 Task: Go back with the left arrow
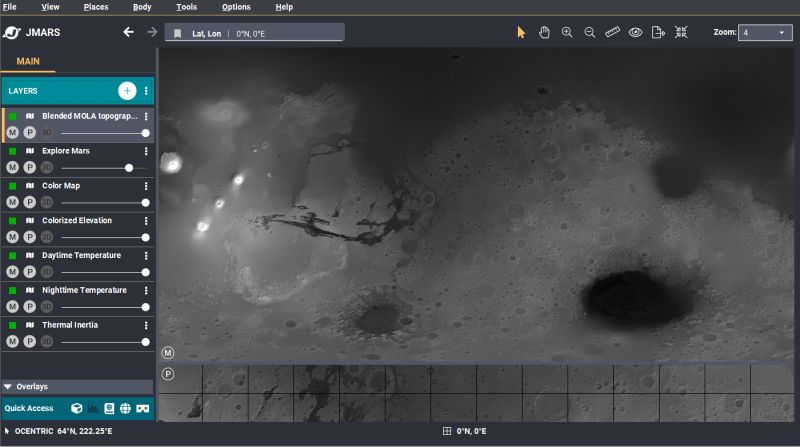point(129,32)
